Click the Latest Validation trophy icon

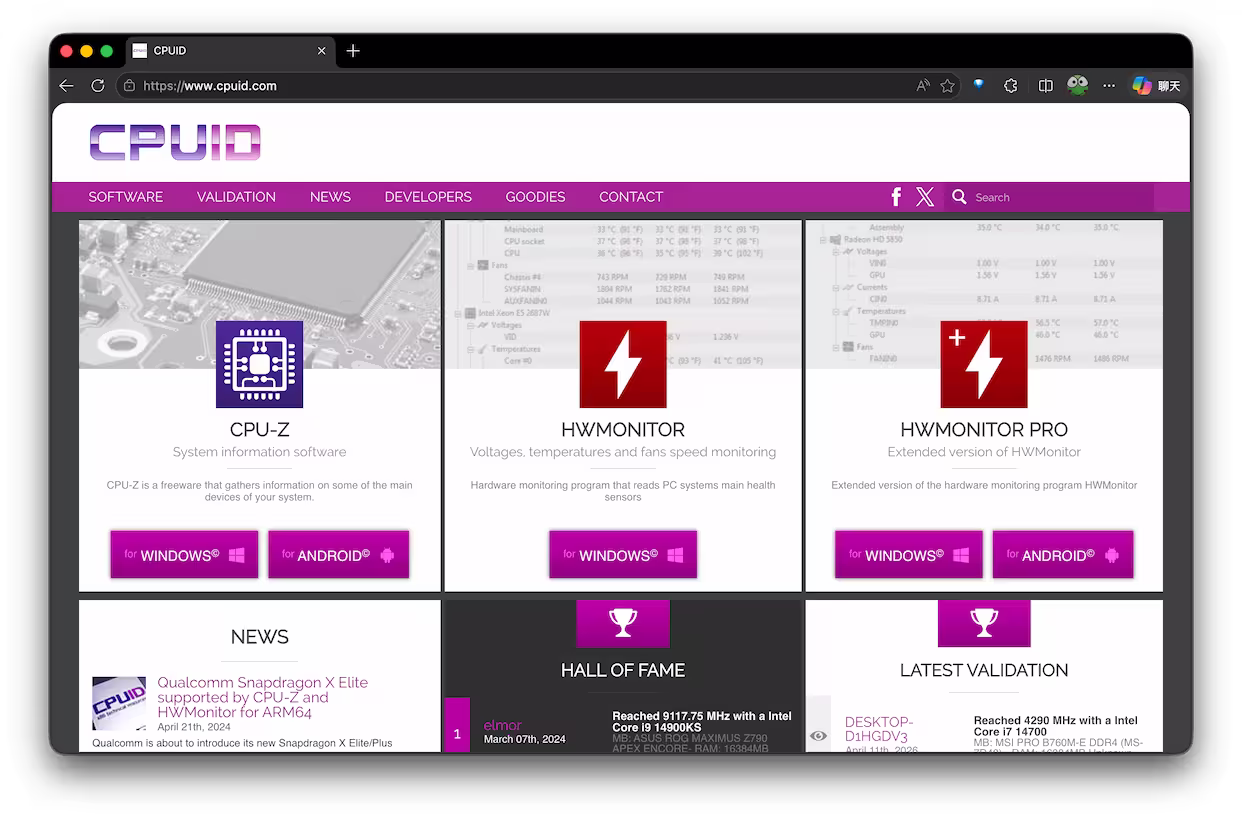click(983, 623)
